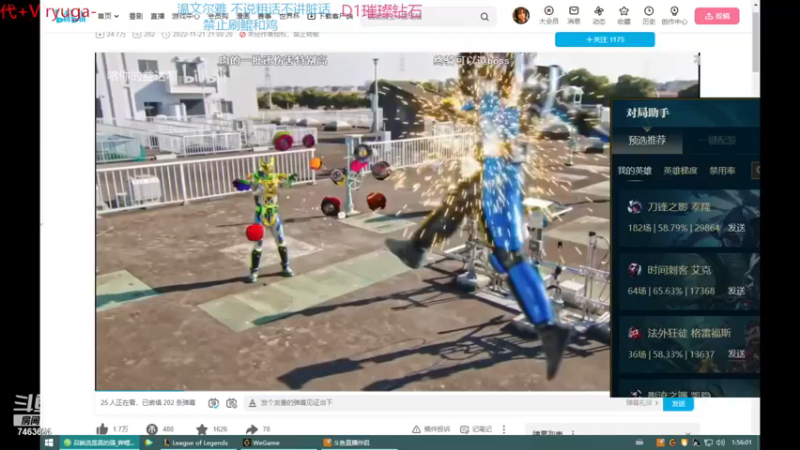
Task: Click the +关注 1175 follow button
Action: coord(605,39)
